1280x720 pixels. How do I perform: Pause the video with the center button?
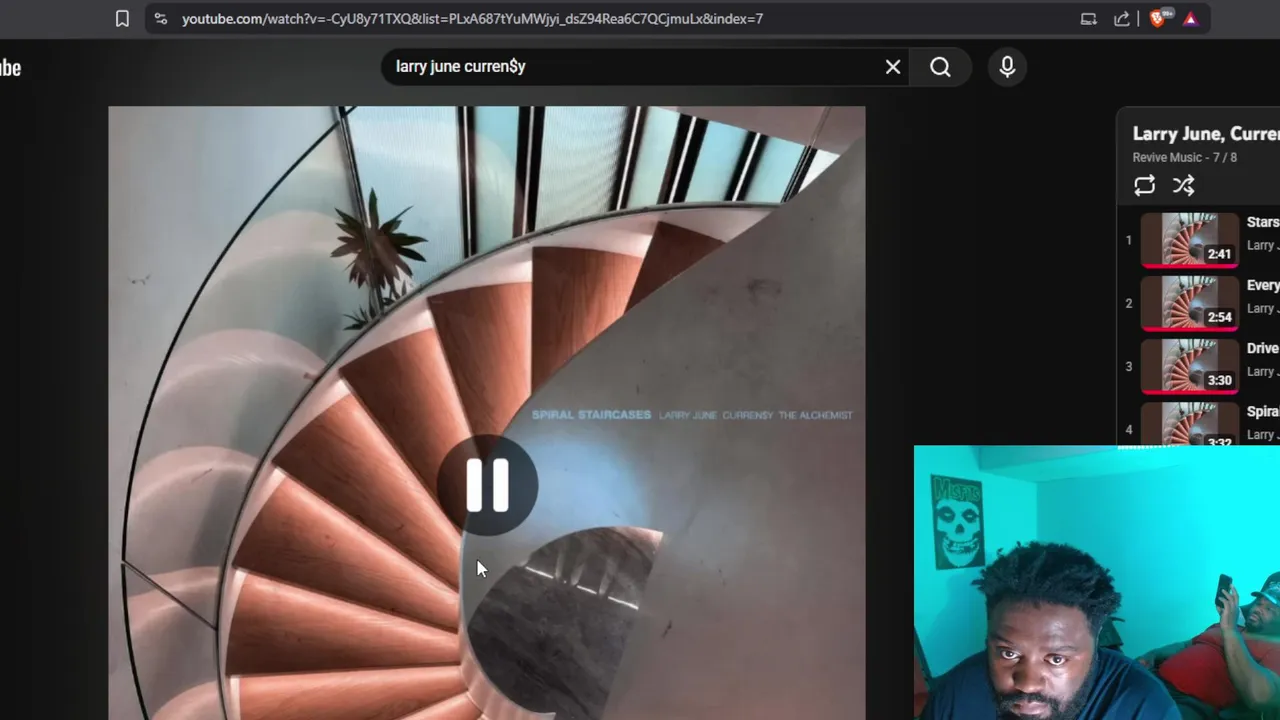[487, 486]
